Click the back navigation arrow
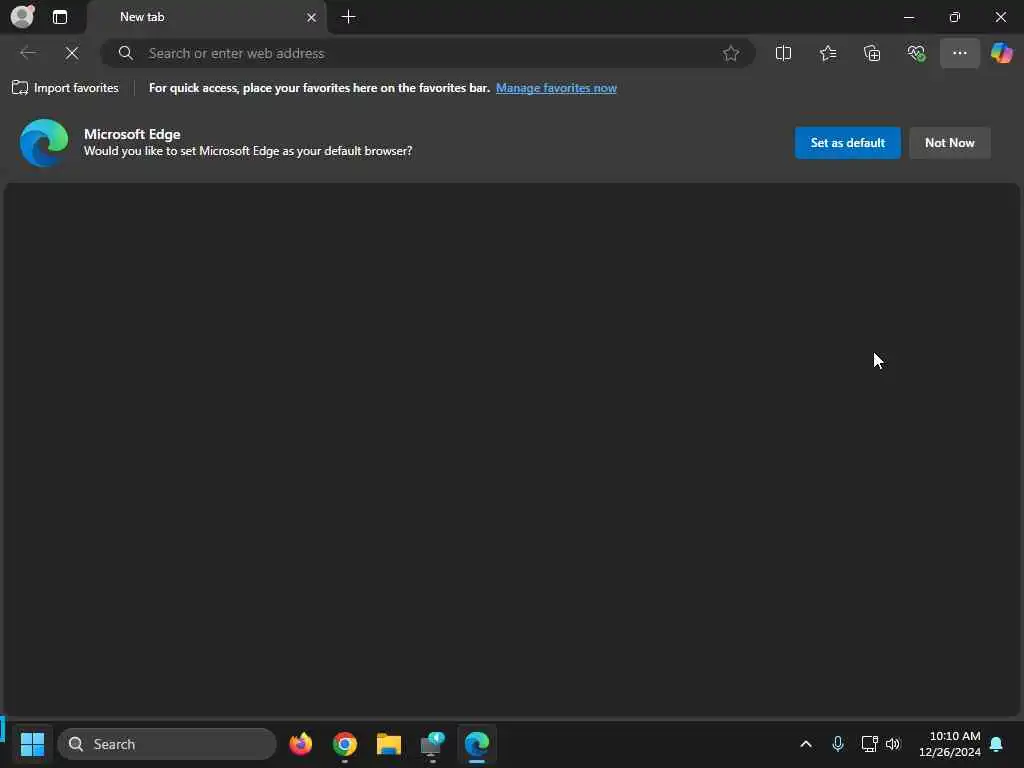The height and width of the screenshot is (768, 1024). click(28, 53)
